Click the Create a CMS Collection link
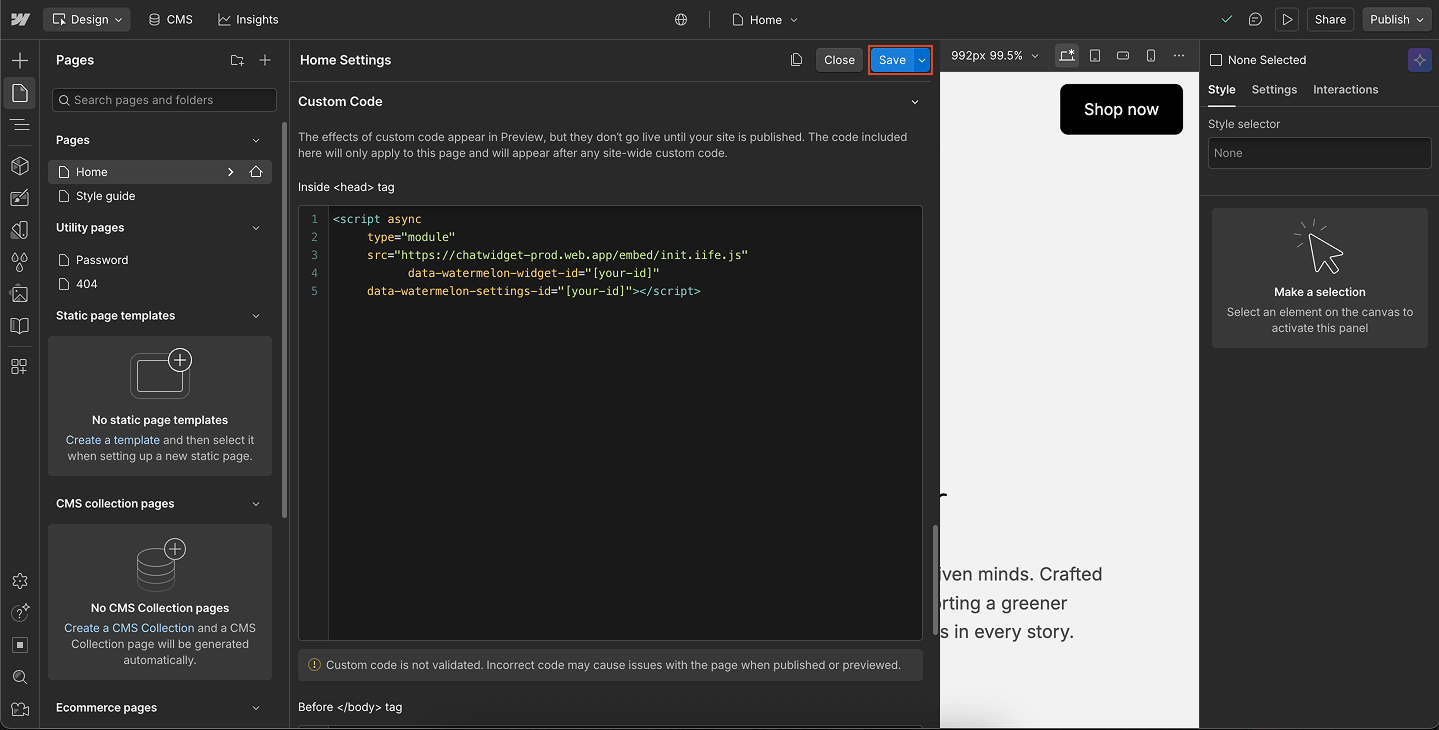 point(129,628)
